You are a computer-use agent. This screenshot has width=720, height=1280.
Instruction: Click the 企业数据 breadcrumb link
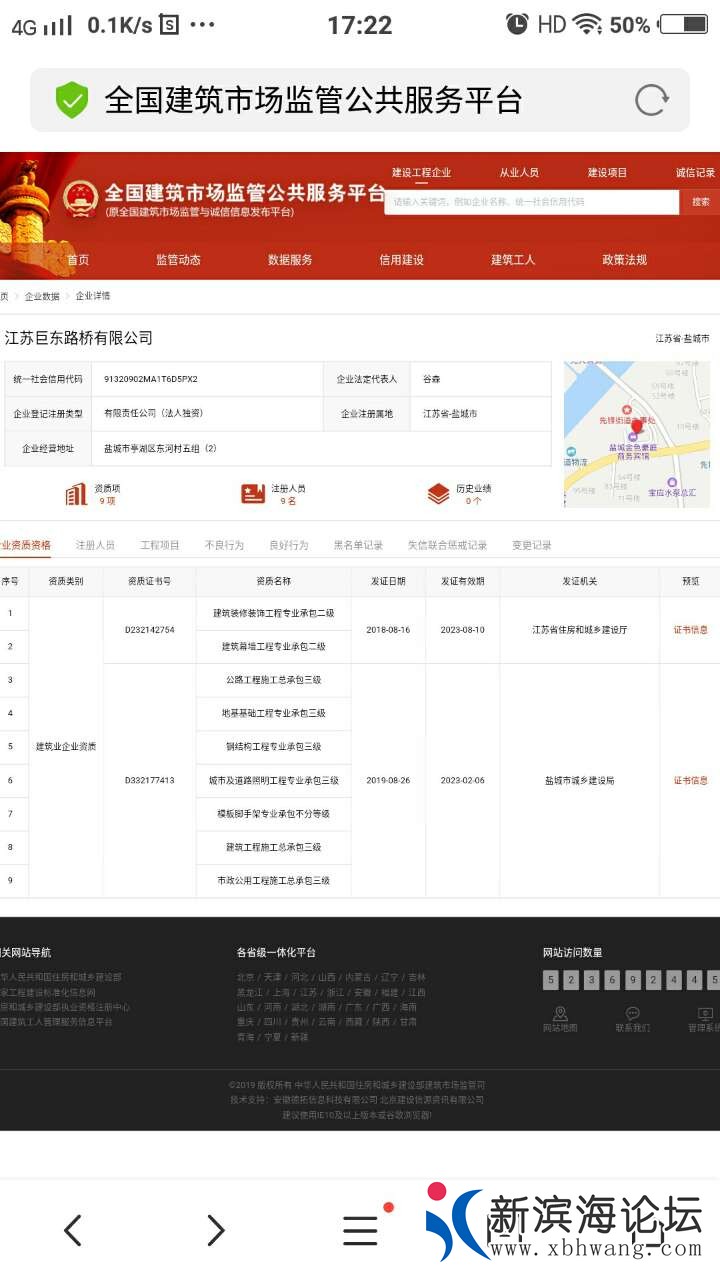pos(42,296)
